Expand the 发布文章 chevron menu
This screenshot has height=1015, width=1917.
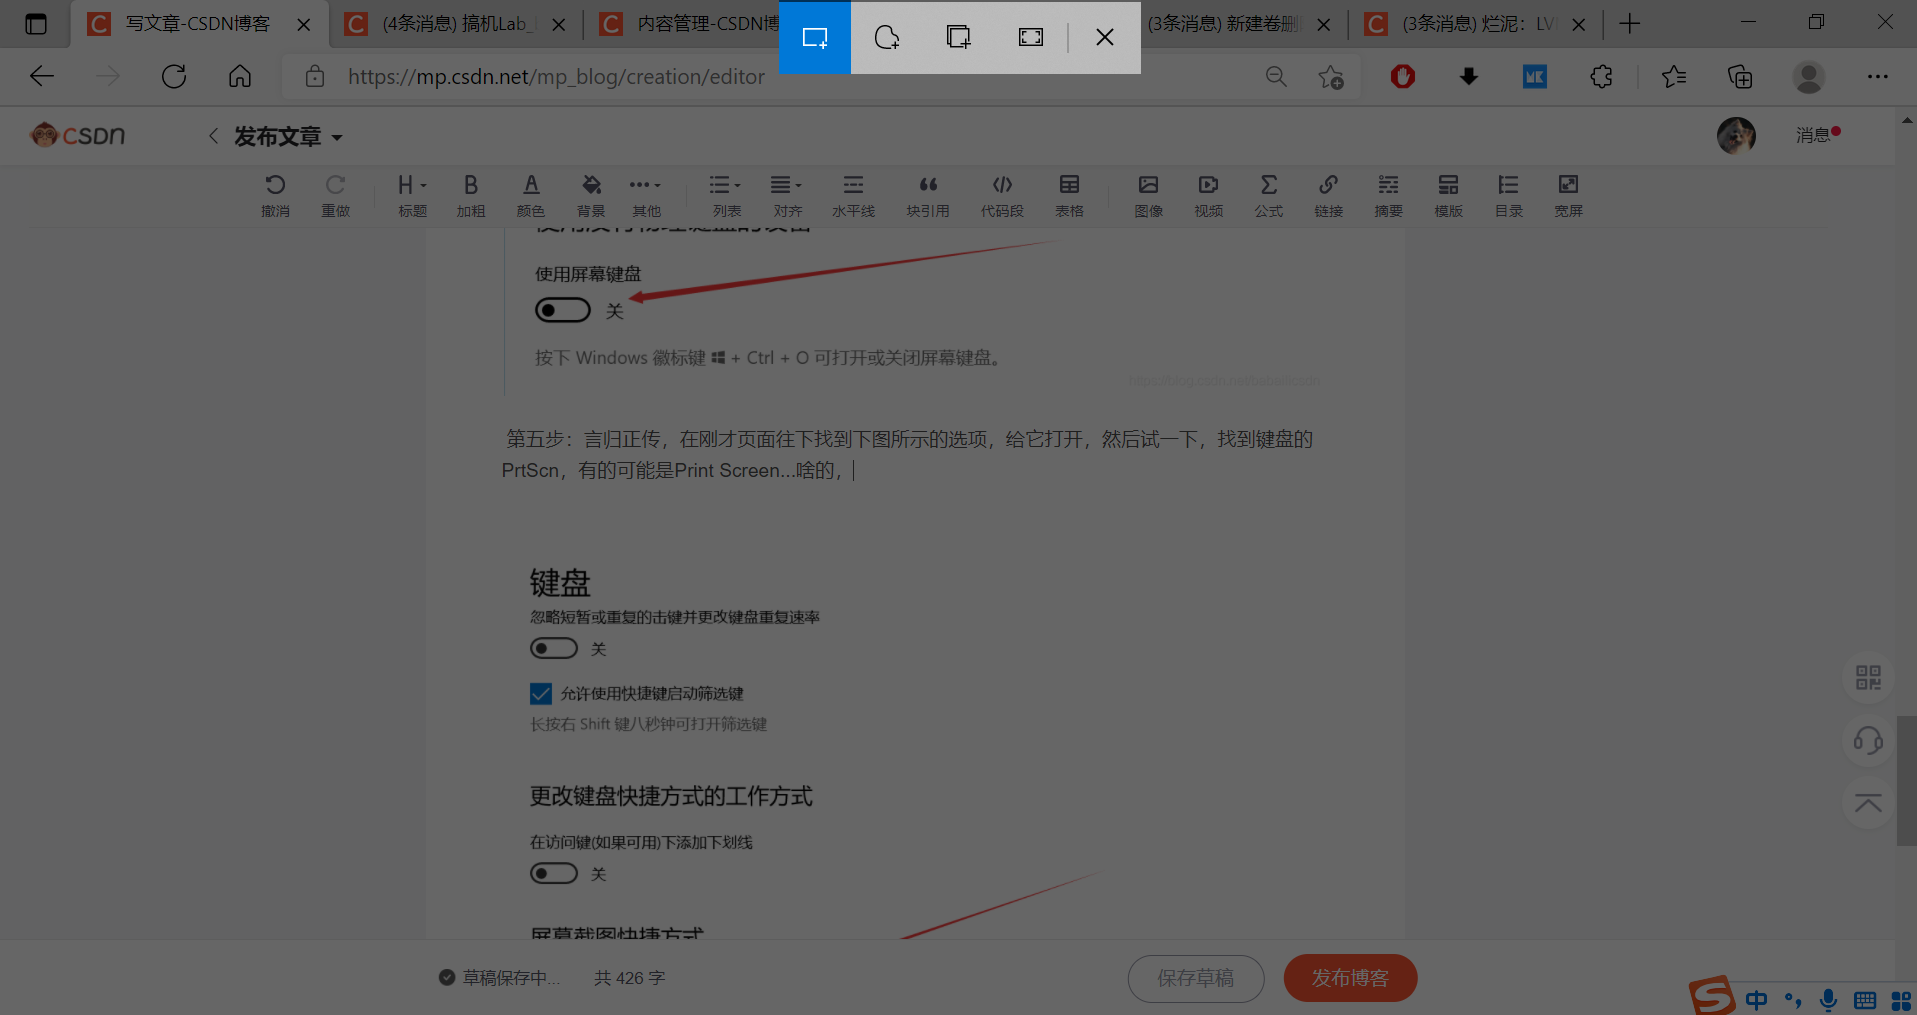click(336, 136)
